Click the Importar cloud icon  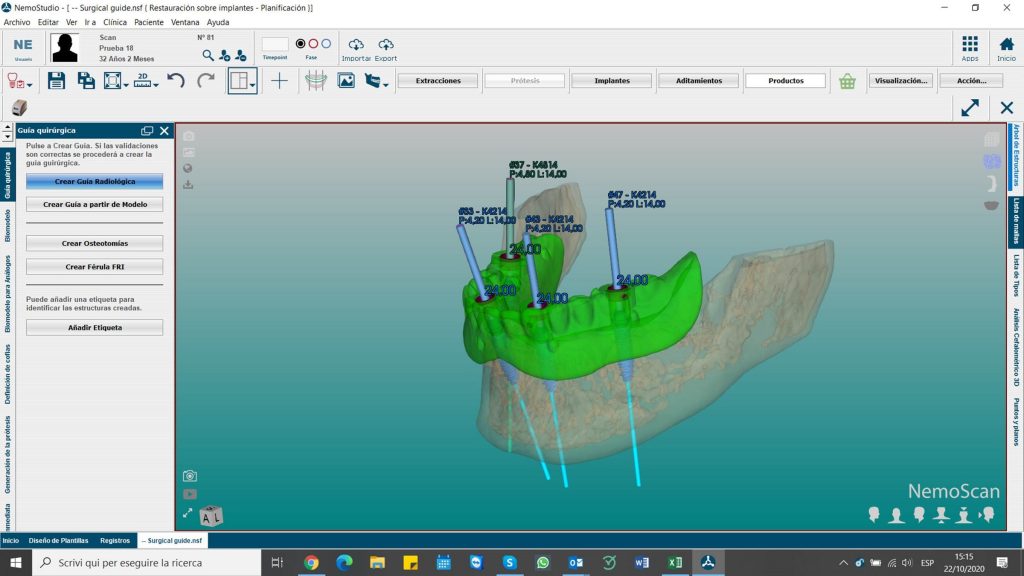pyautogui.click(x=356, y=44)
